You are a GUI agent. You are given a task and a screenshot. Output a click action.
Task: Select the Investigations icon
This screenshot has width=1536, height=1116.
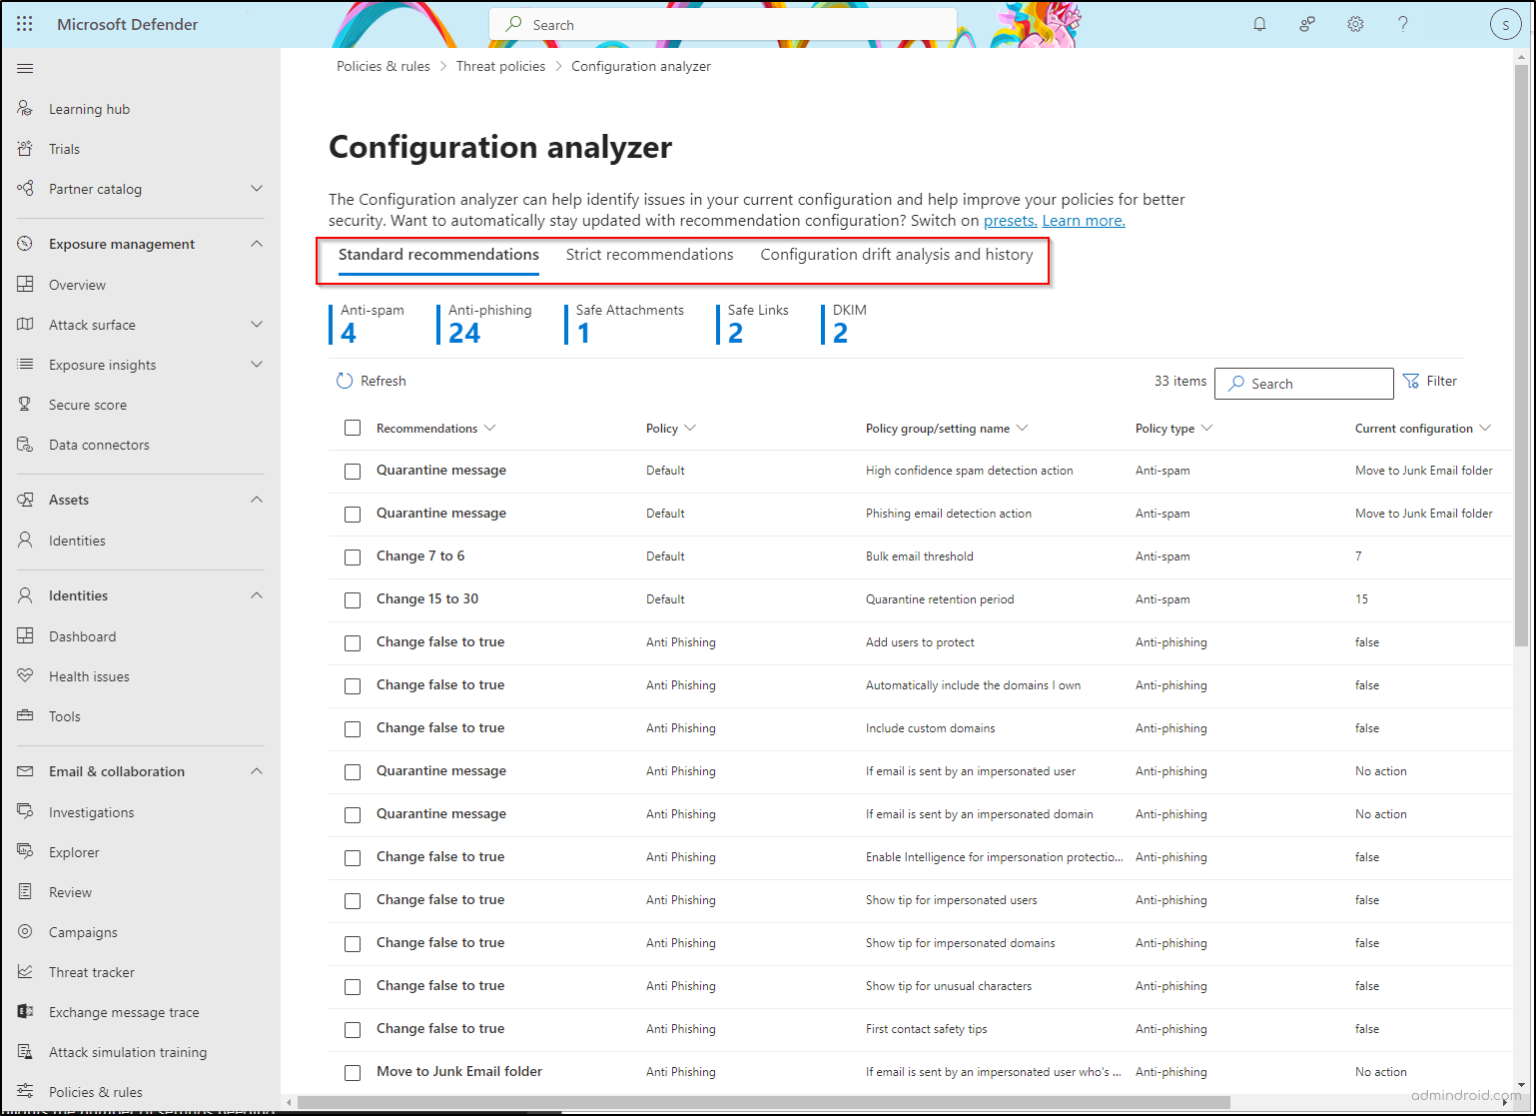pos(25,811)
